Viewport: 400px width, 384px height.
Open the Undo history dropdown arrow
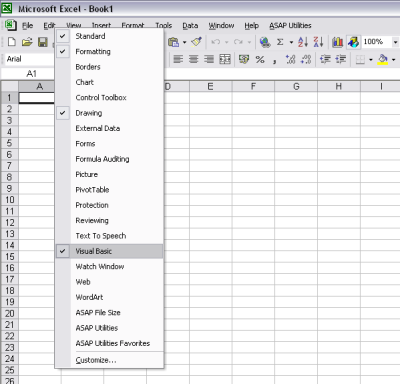point(227,42)
